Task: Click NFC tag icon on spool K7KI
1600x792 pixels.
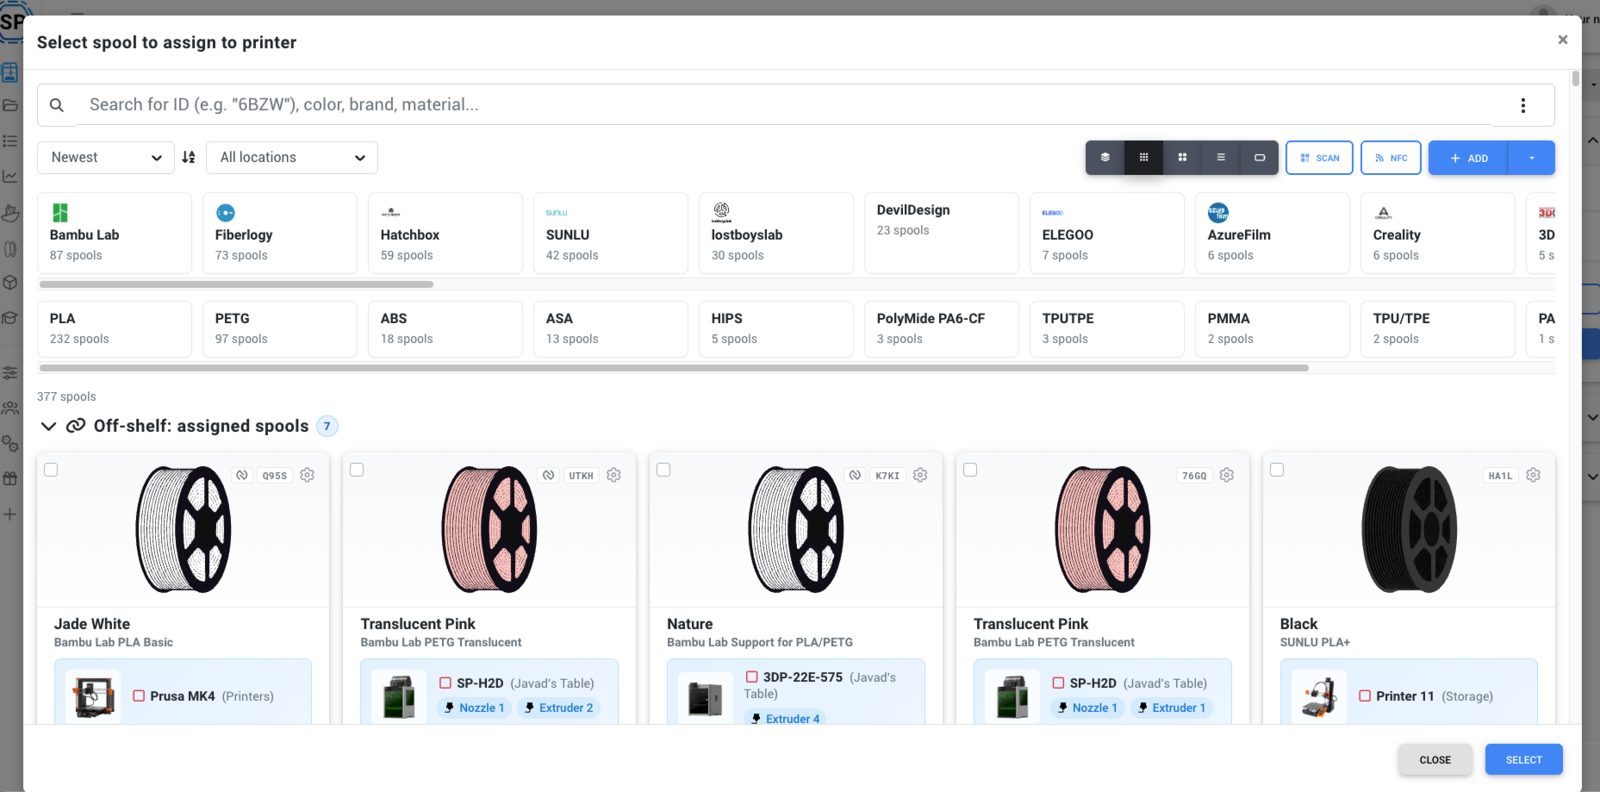Action: [x=855, y=475]
